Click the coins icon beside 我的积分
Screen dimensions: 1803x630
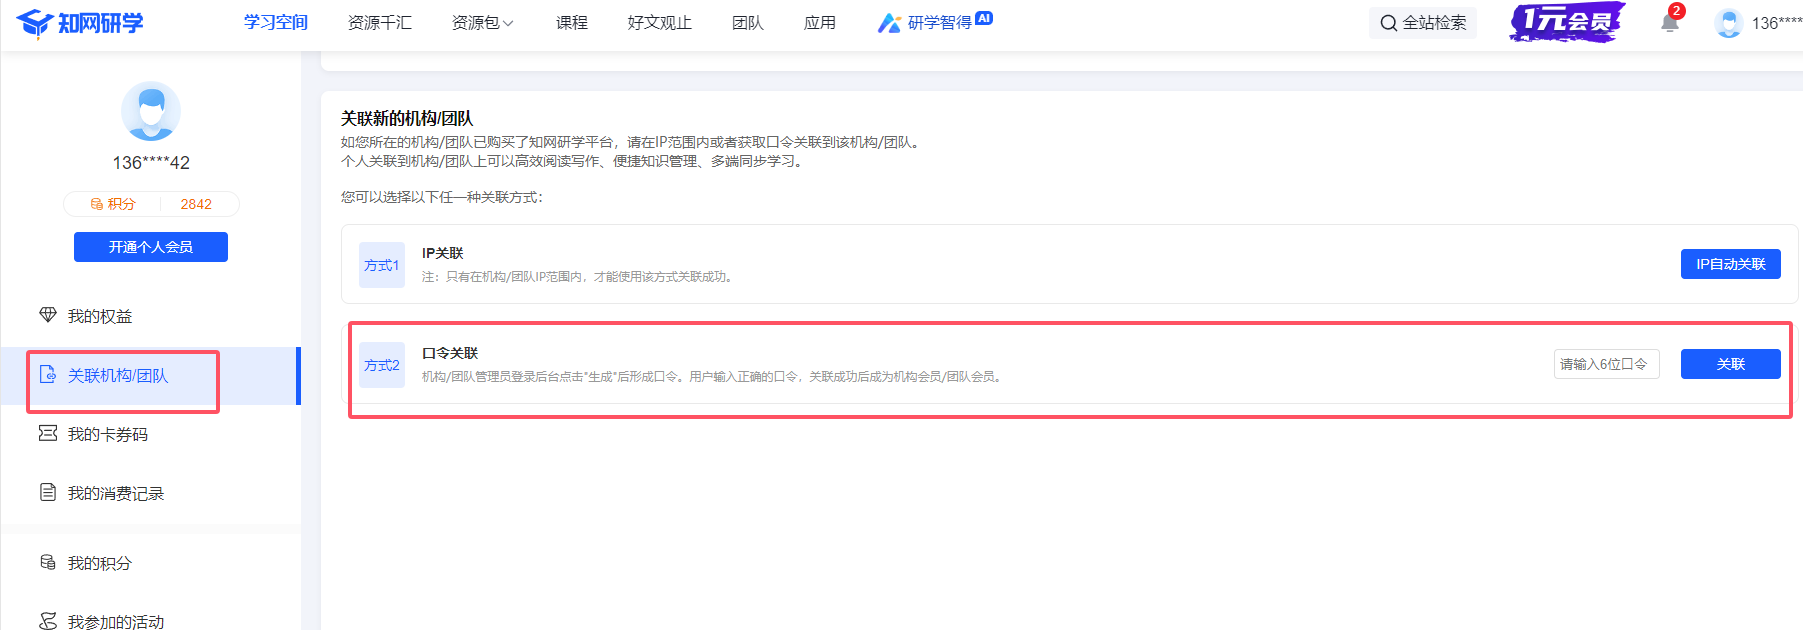pos(48,563)
